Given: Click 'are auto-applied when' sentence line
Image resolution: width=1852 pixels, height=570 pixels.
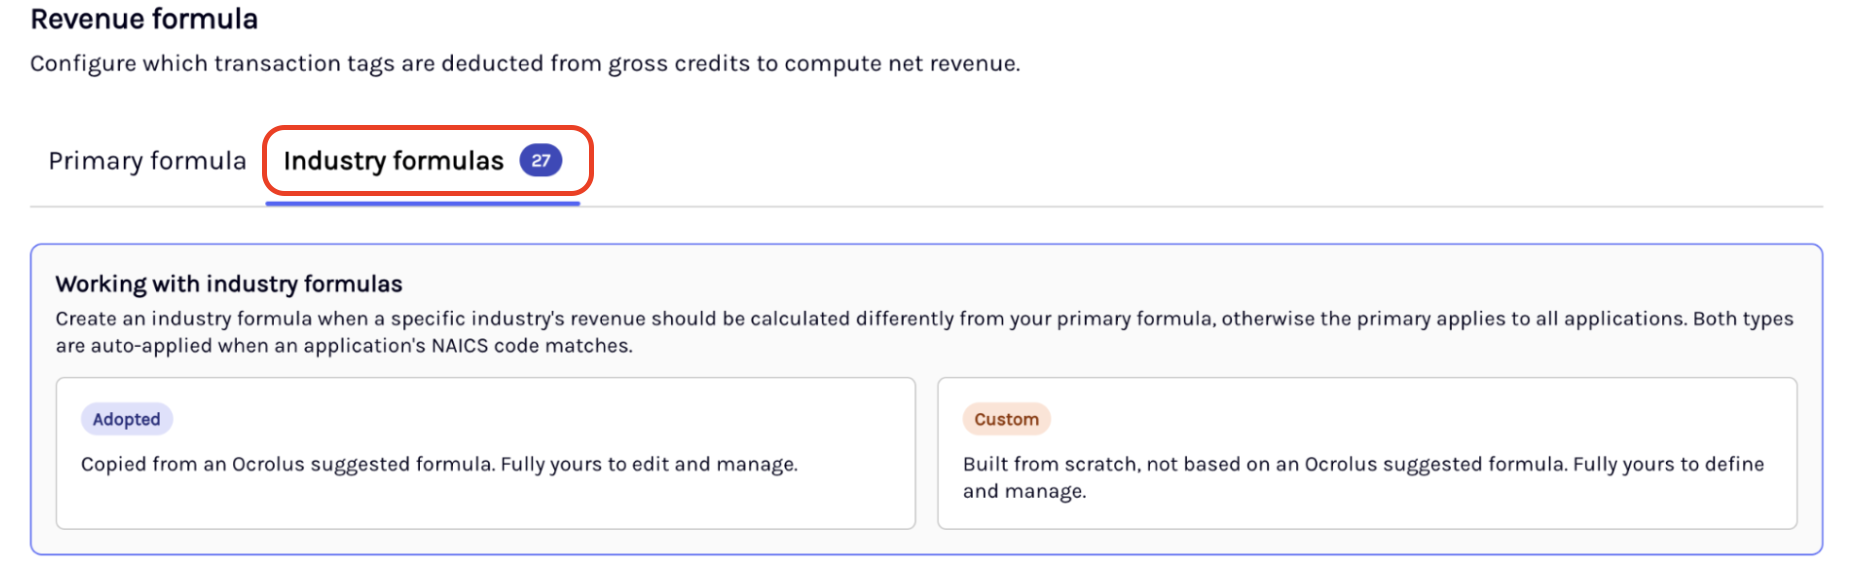Looking at the screenshot, I should pos(344,346).
